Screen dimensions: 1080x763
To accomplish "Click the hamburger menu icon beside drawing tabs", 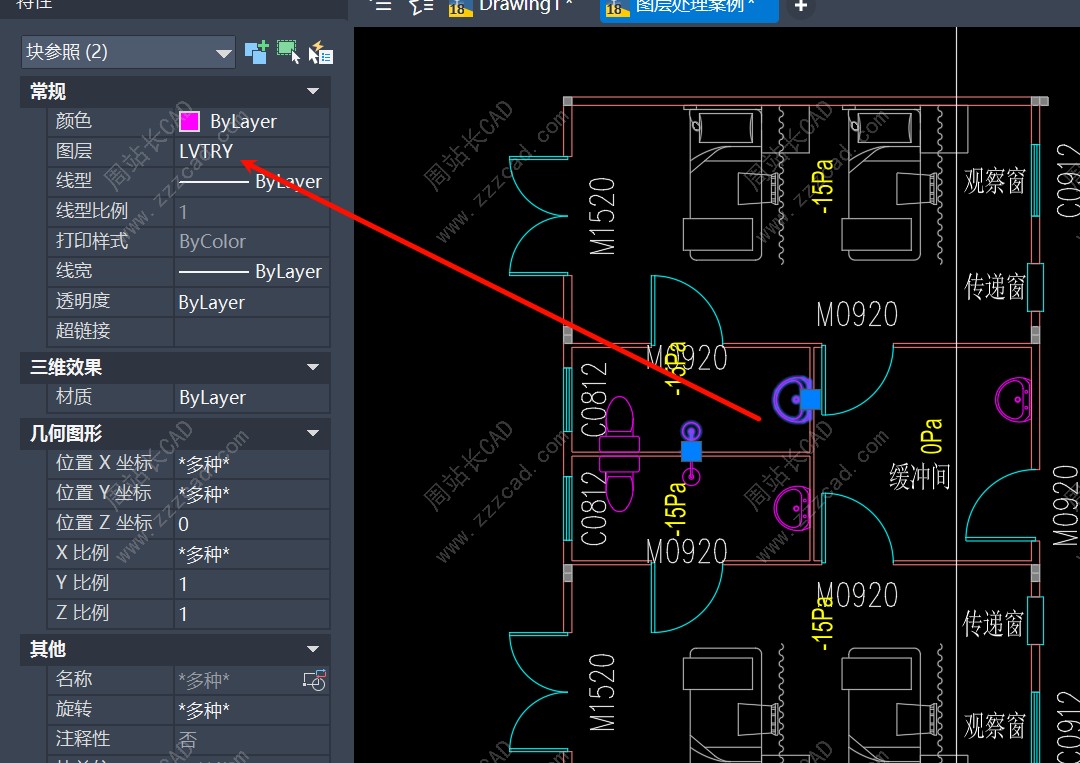I will (380, 6).
